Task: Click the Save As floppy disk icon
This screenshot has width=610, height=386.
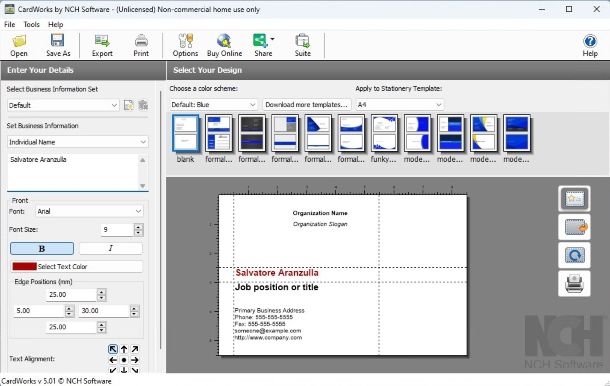Action: 58,40
